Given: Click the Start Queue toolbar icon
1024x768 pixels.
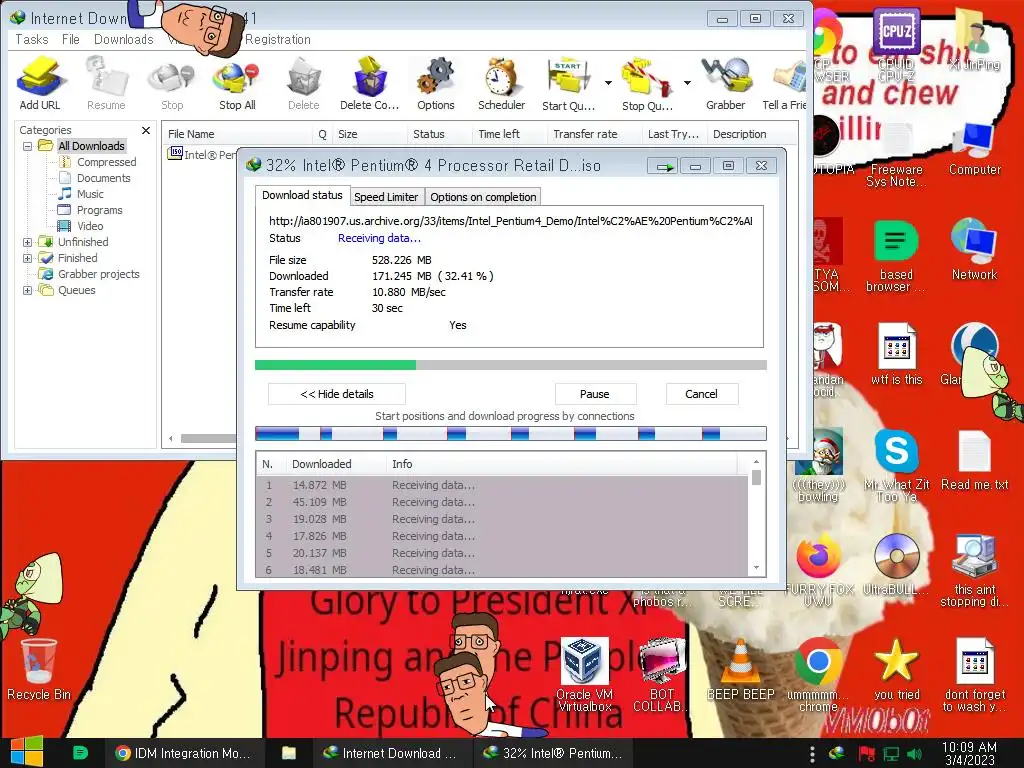Looking at the screenshot, I should [569, 83].
